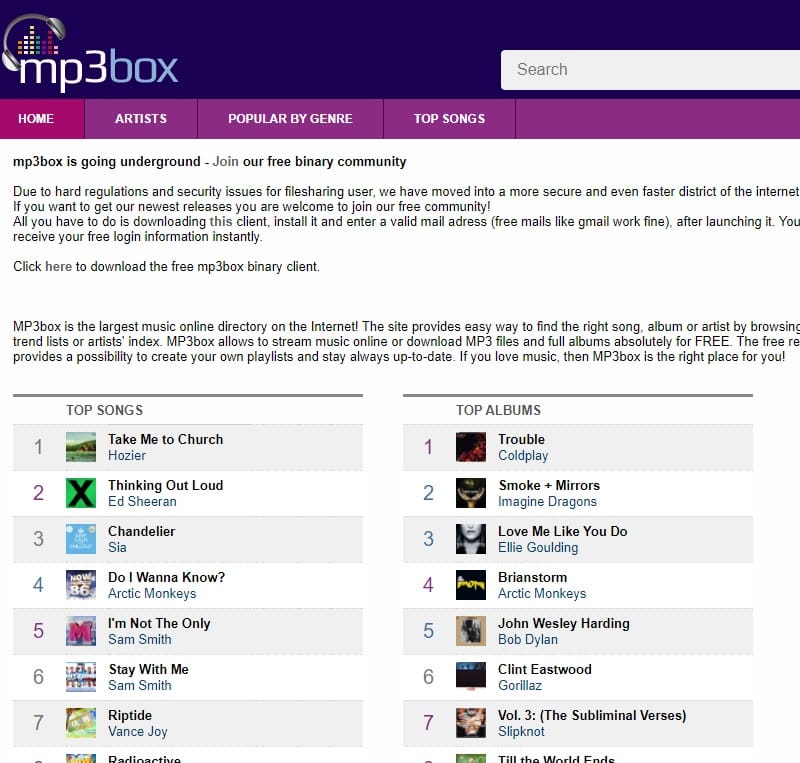Open Riptide cover thumbnail

click(81, 723)
